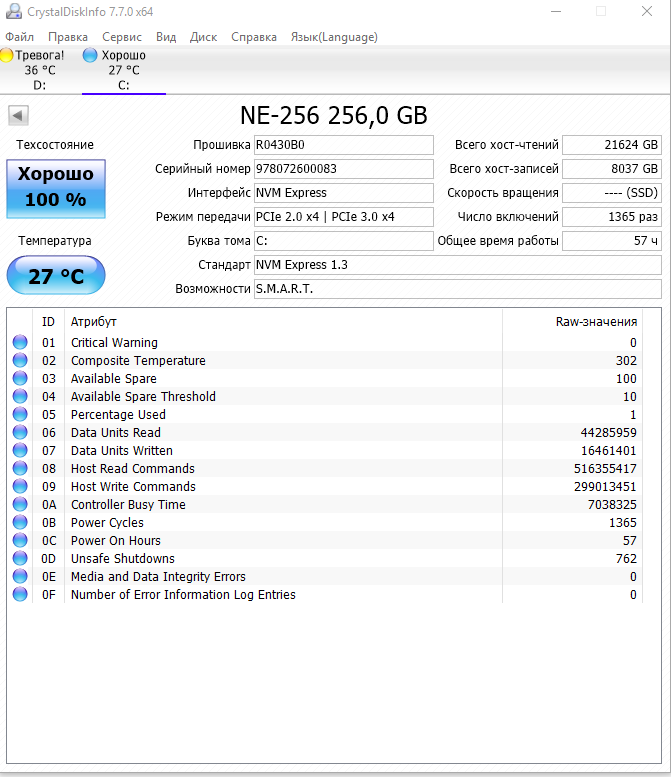Viewport: 671px width, 777px height.
Task: Click the status dot for Host Write Commands
Action: coord(20,487)
